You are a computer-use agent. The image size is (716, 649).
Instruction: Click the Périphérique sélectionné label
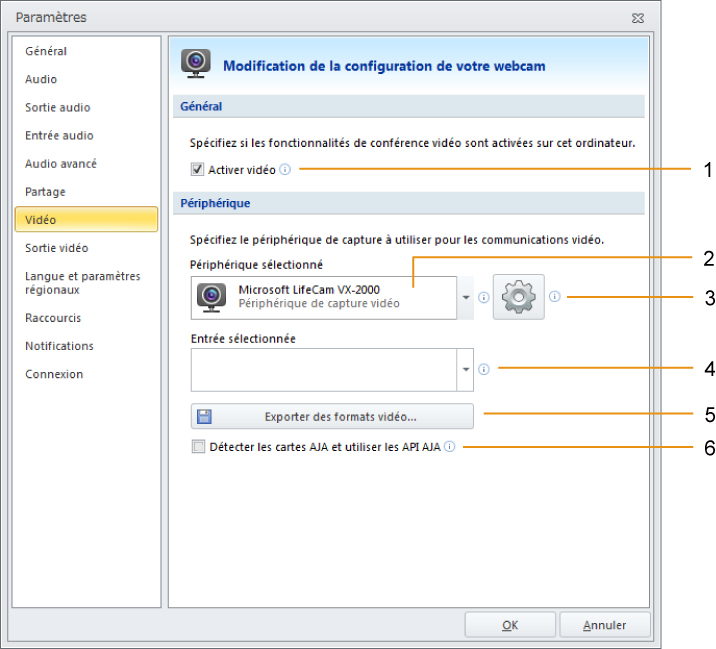(x=256, y=265)
